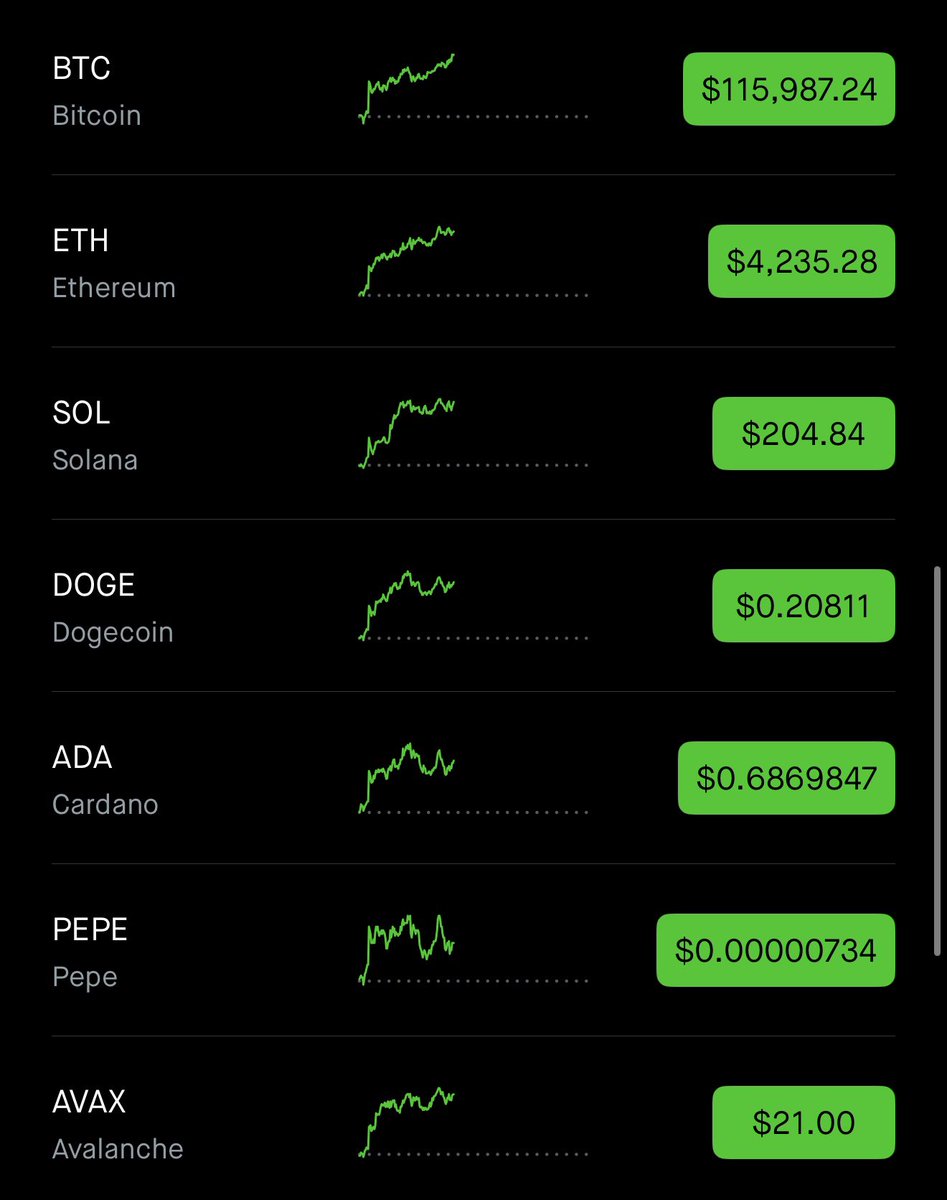Tap the Solana price button $204.84
947x1200 pixels.
pyautogui.click(x=803, y=434)
